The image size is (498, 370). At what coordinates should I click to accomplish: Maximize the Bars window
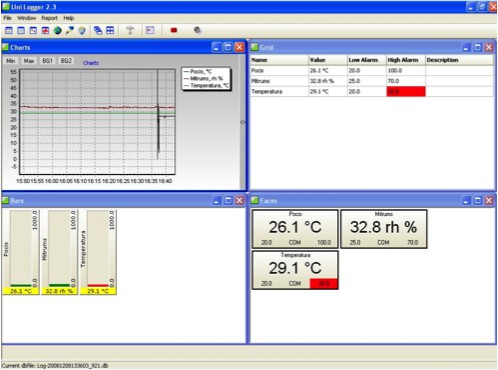pos(228,200)
